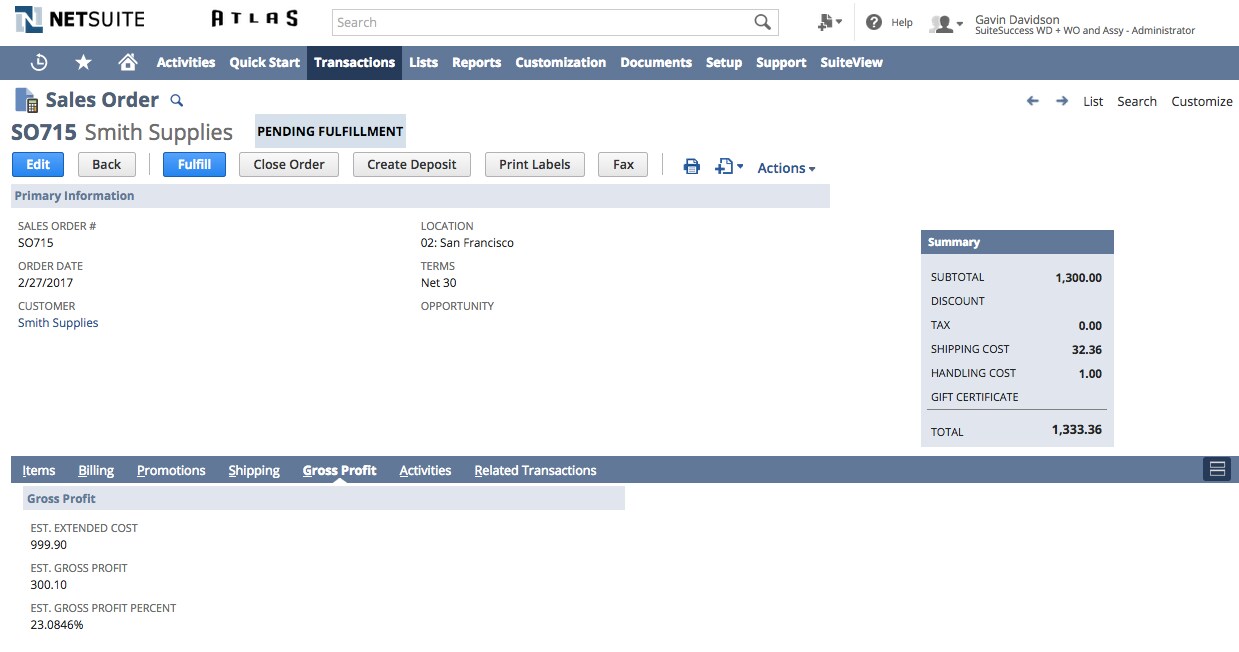Open the Activities menu
1239x652 pixels.
tap(186, 62)
